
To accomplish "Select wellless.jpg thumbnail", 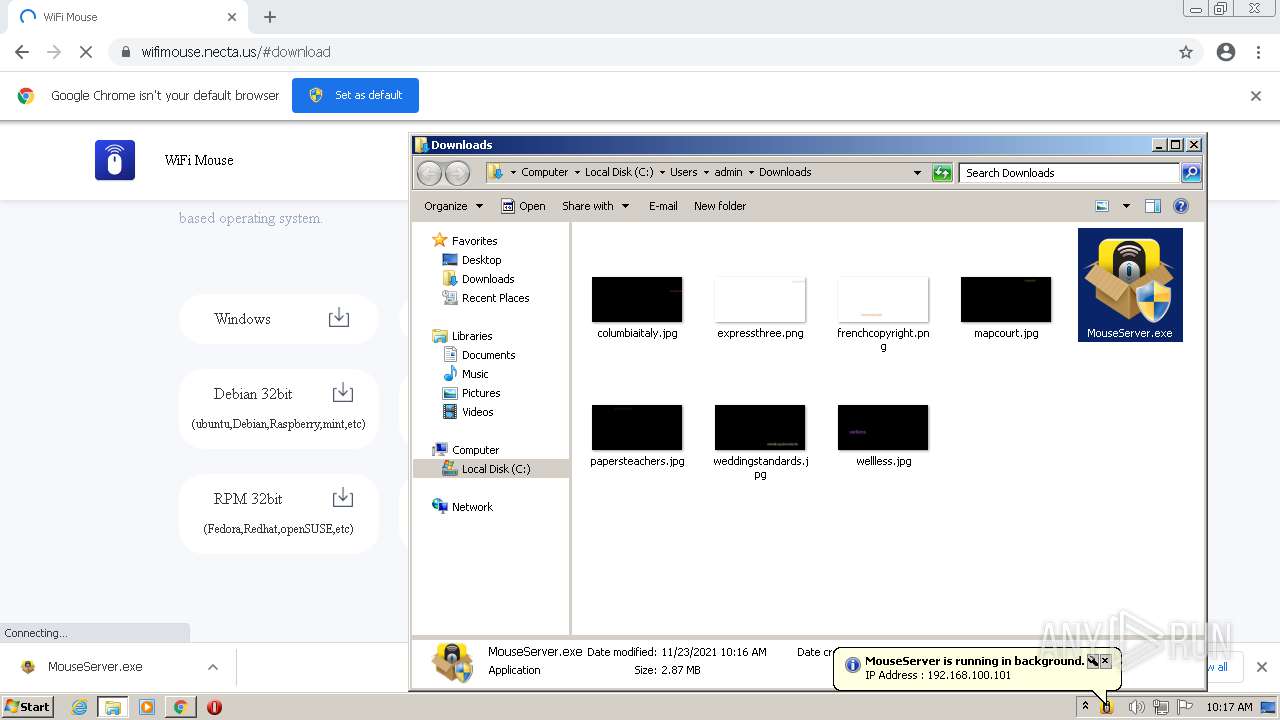I will 883,428.
